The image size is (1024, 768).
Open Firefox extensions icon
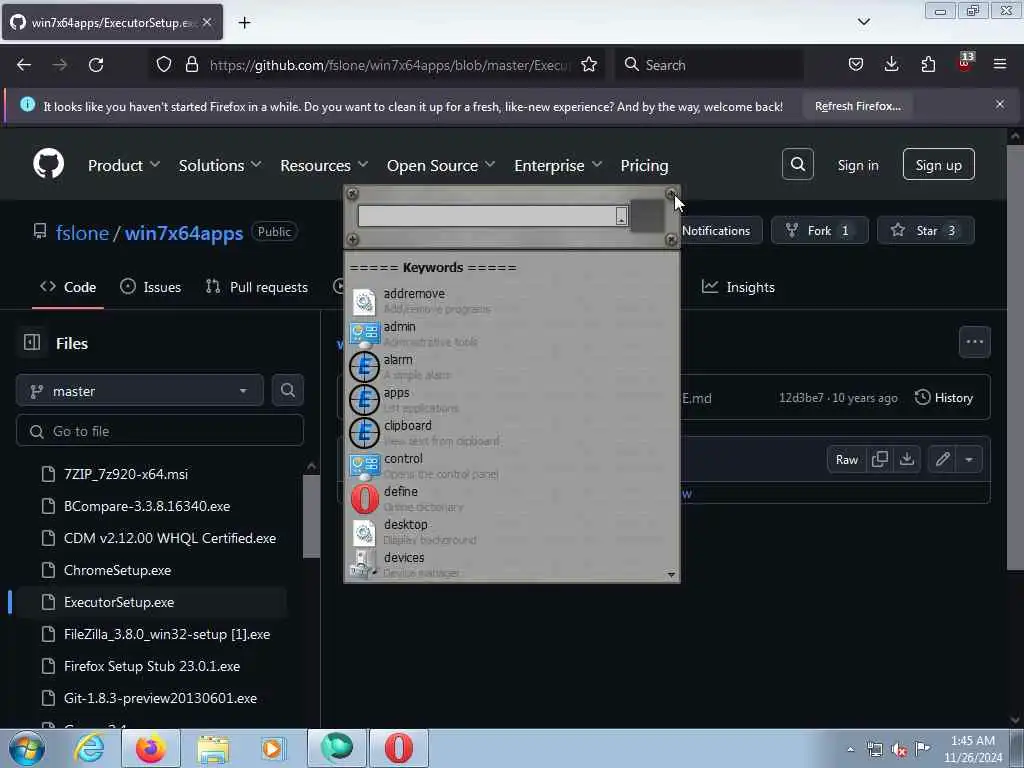(x=928, y=64)
